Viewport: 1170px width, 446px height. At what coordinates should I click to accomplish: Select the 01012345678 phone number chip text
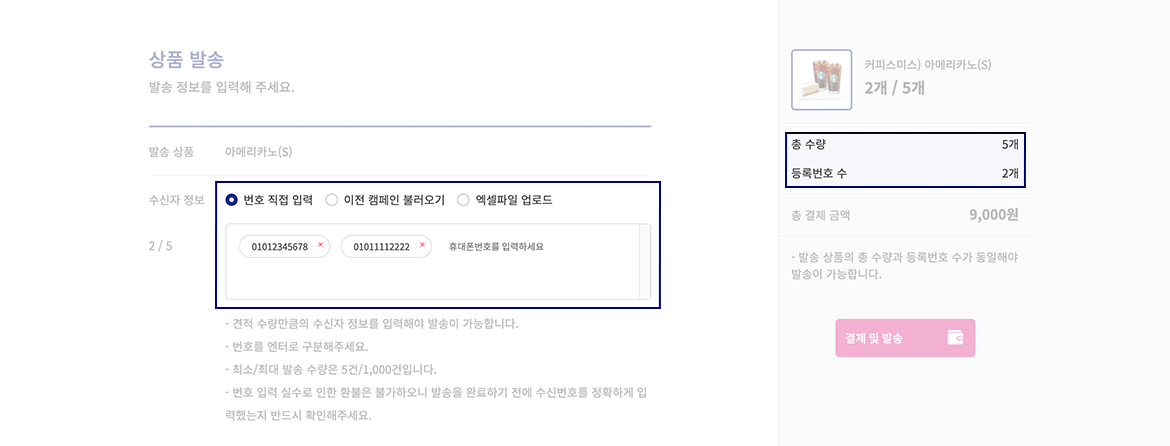(x=280, y=247)
